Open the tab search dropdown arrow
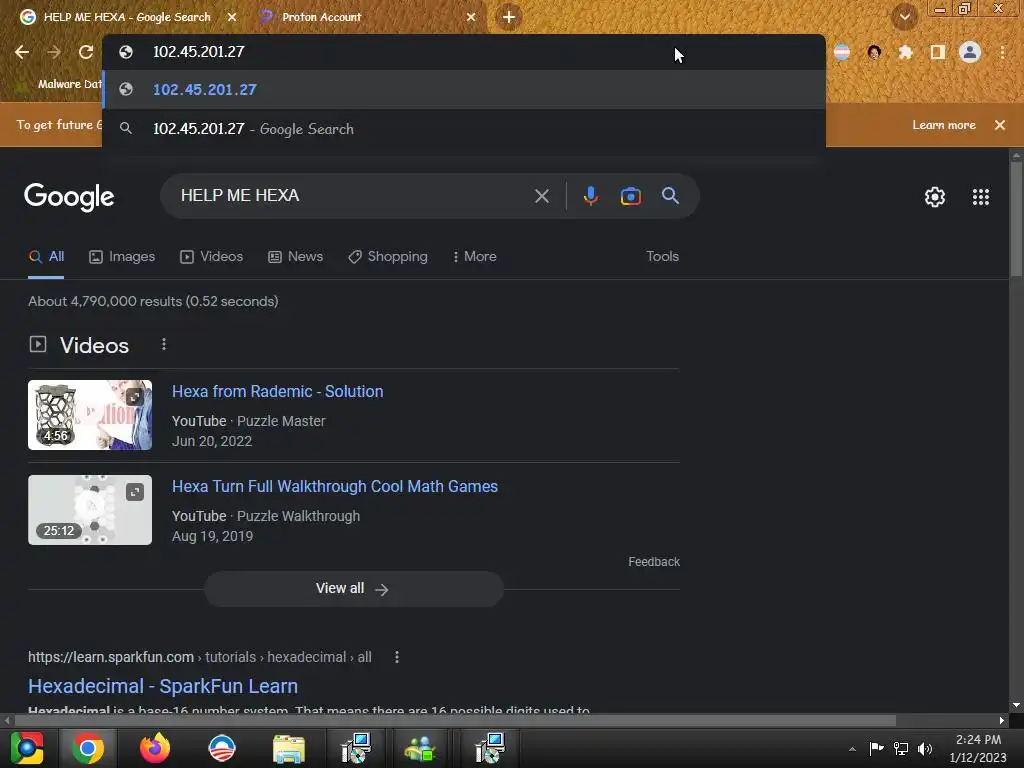 (x=904, y=17)
